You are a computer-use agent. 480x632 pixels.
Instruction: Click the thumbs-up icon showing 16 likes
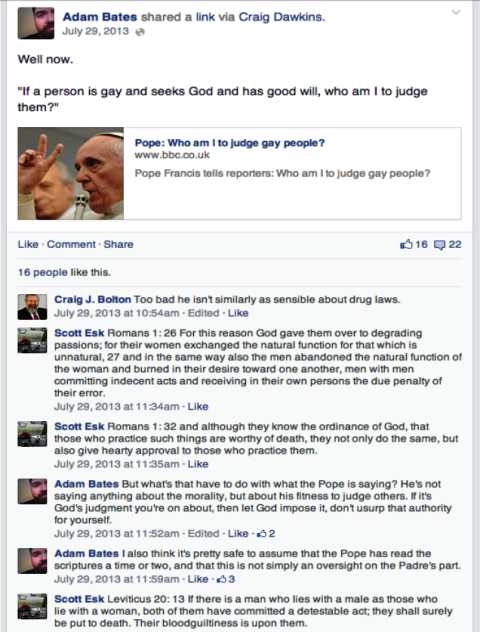[x=406, y=244]
